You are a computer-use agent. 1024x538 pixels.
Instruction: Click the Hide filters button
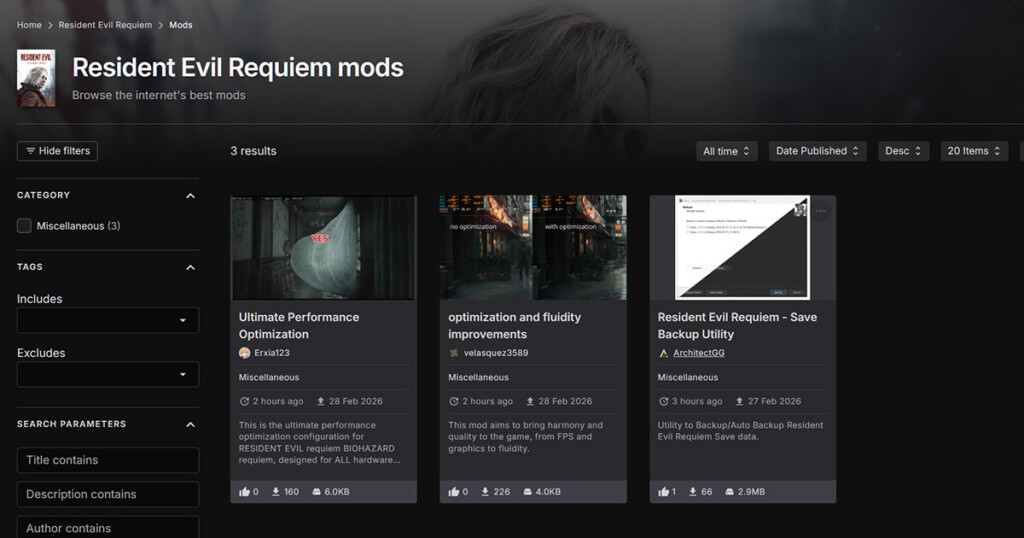point(57,151)
